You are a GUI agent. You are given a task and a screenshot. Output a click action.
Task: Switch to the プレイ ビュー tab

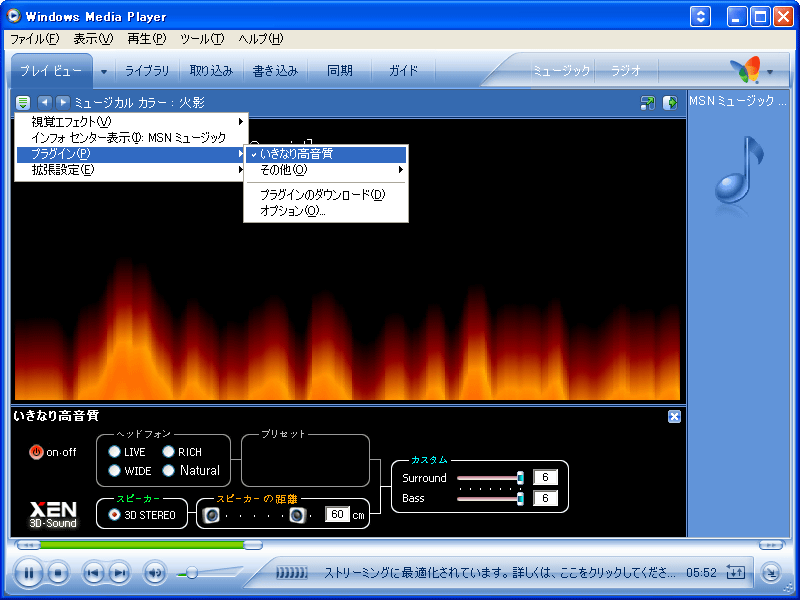(x=51, y=71)
